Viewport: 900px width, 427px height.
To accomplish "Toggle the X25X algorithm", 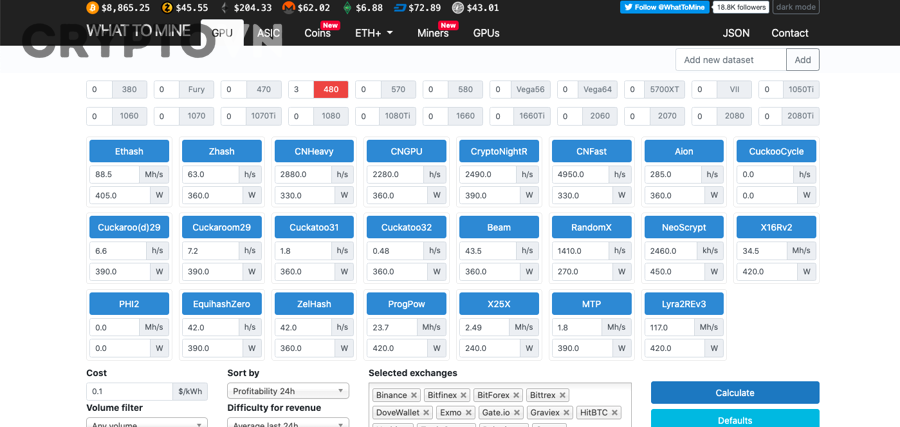I will pyautogui.click(x=499, y=304).
